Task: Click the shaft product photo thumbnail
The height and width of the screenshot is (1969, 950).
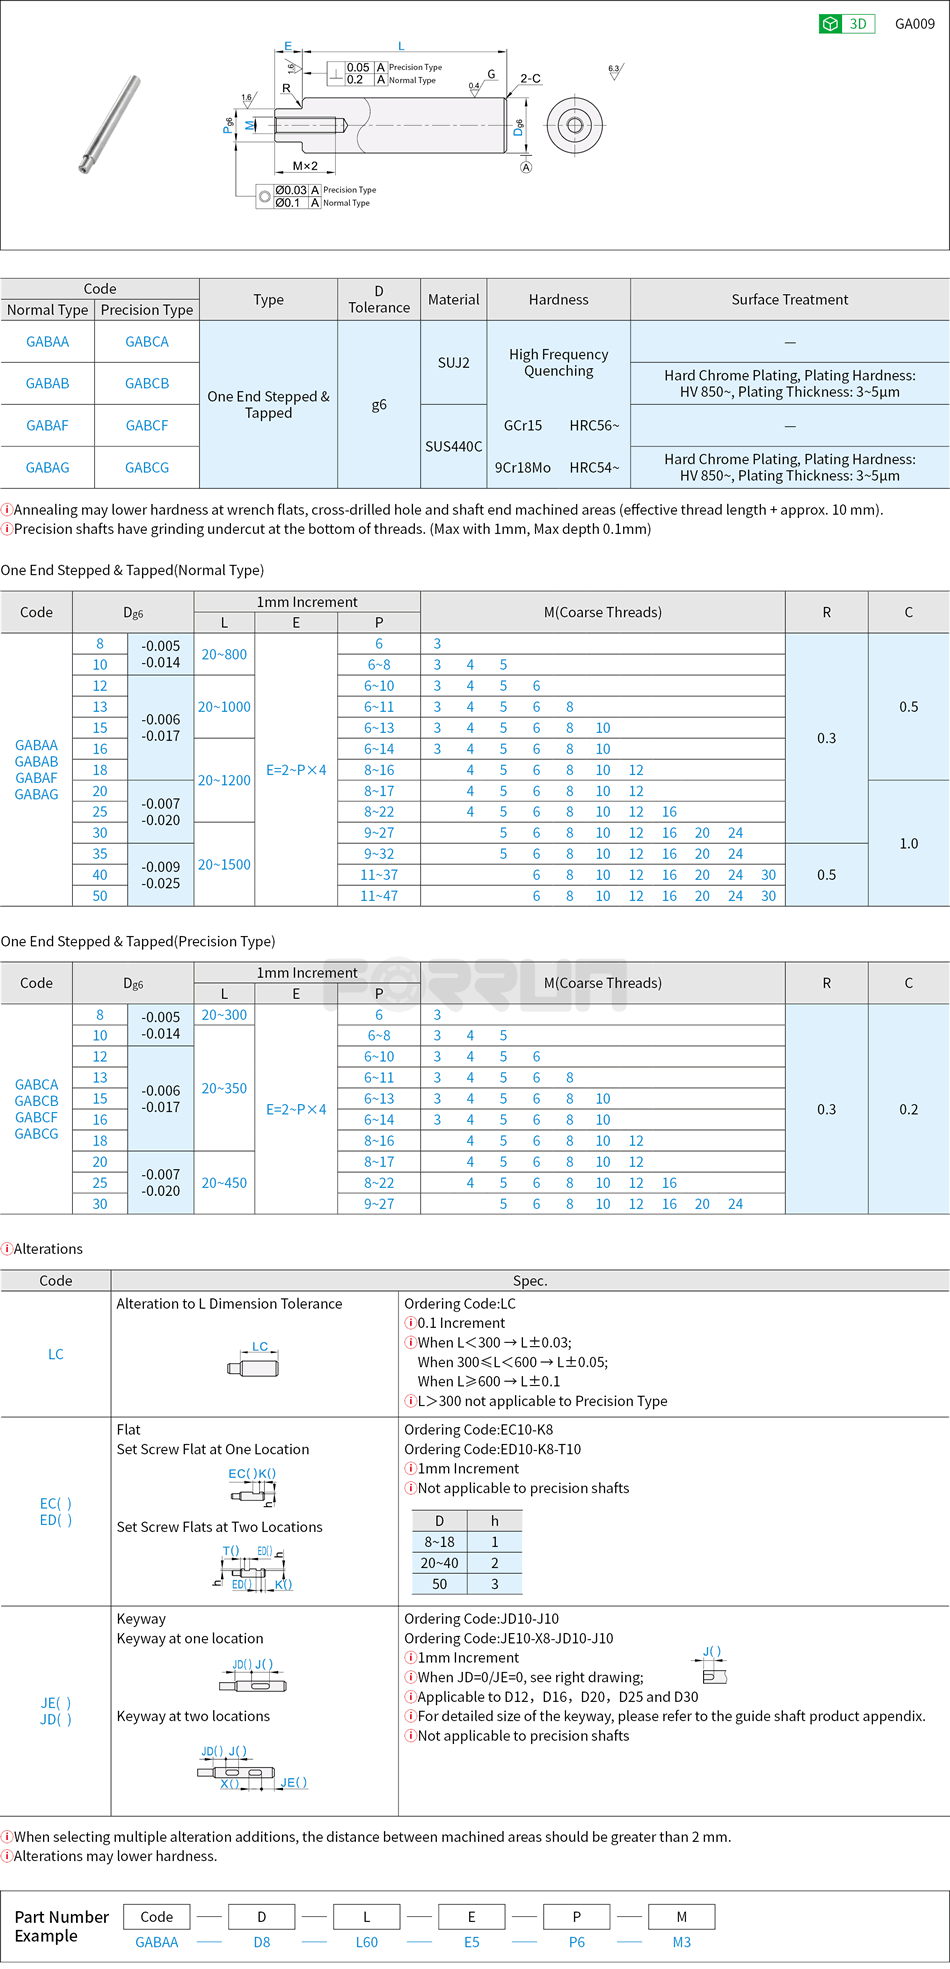Action: point(110,125)
